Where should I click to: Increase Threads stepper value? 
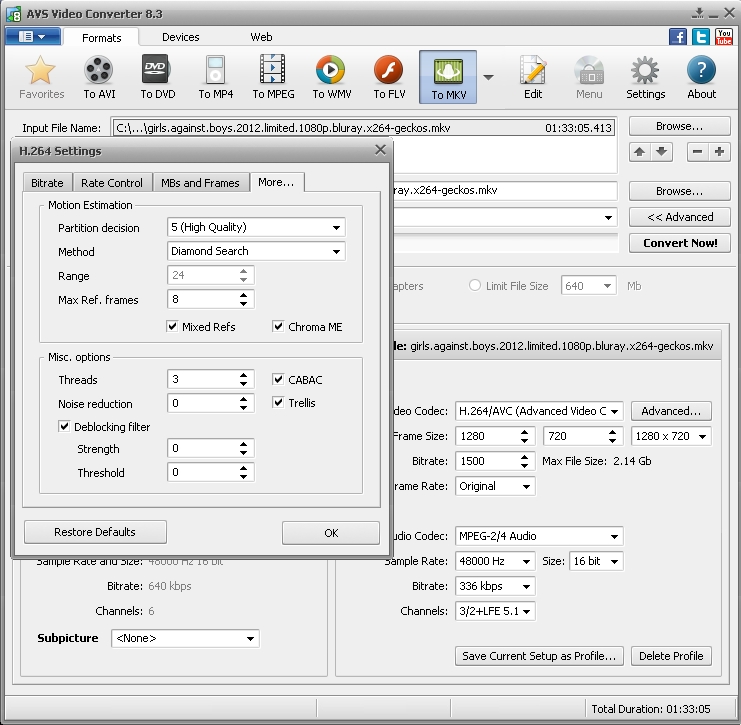click(x=243, y=375)
